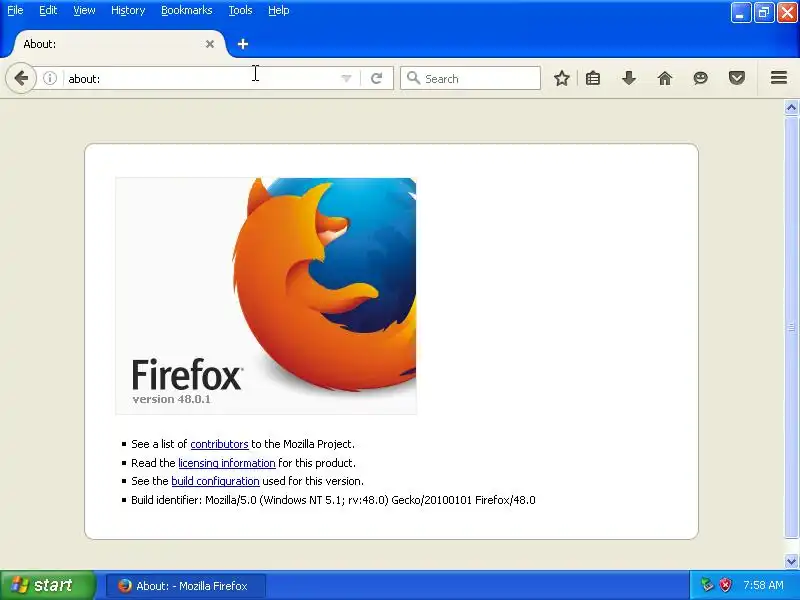Expand the address bar history dropdown
The height and width of the screenshot is (600, 800).
click(346, 79)
